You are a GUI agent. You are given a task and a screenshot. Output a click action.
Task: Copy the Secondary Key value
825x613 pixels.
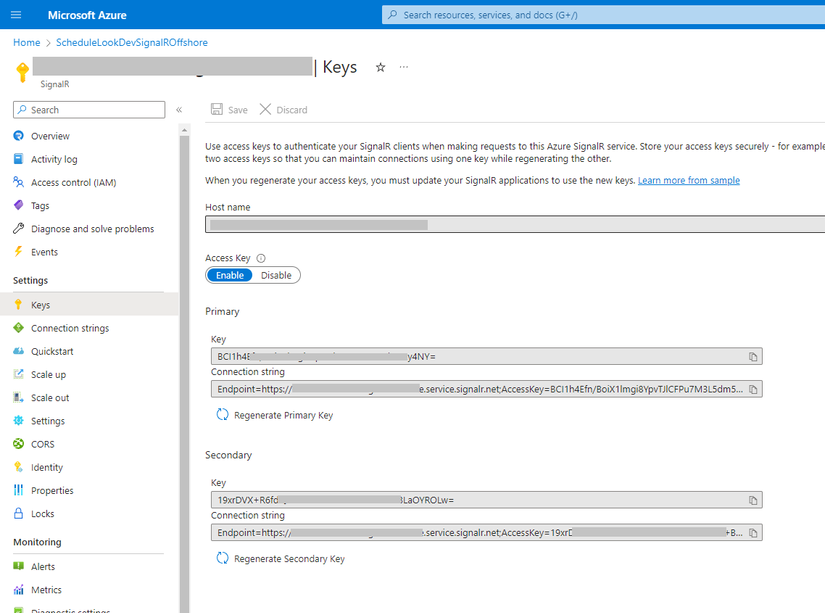753,500
